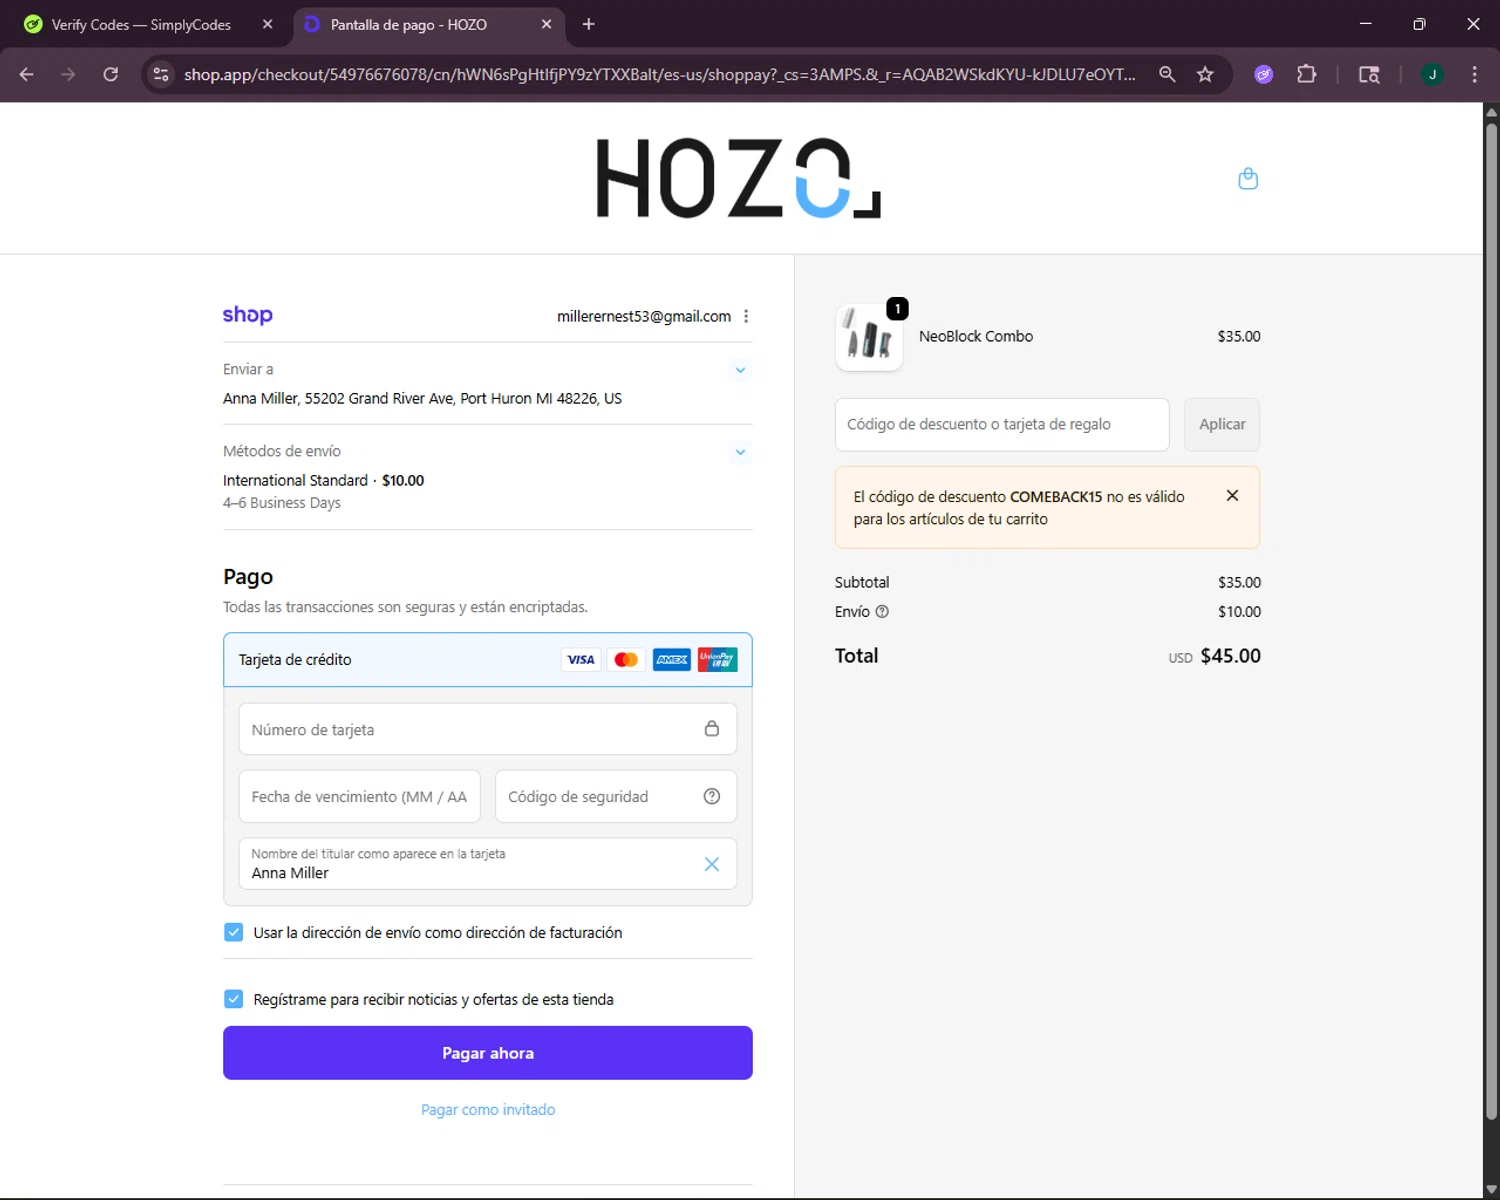Image resolution: width=1500 pixels, height=1200 pixels.
Task: Bookmark this page with star icon
Action: tap(1205, 74)
